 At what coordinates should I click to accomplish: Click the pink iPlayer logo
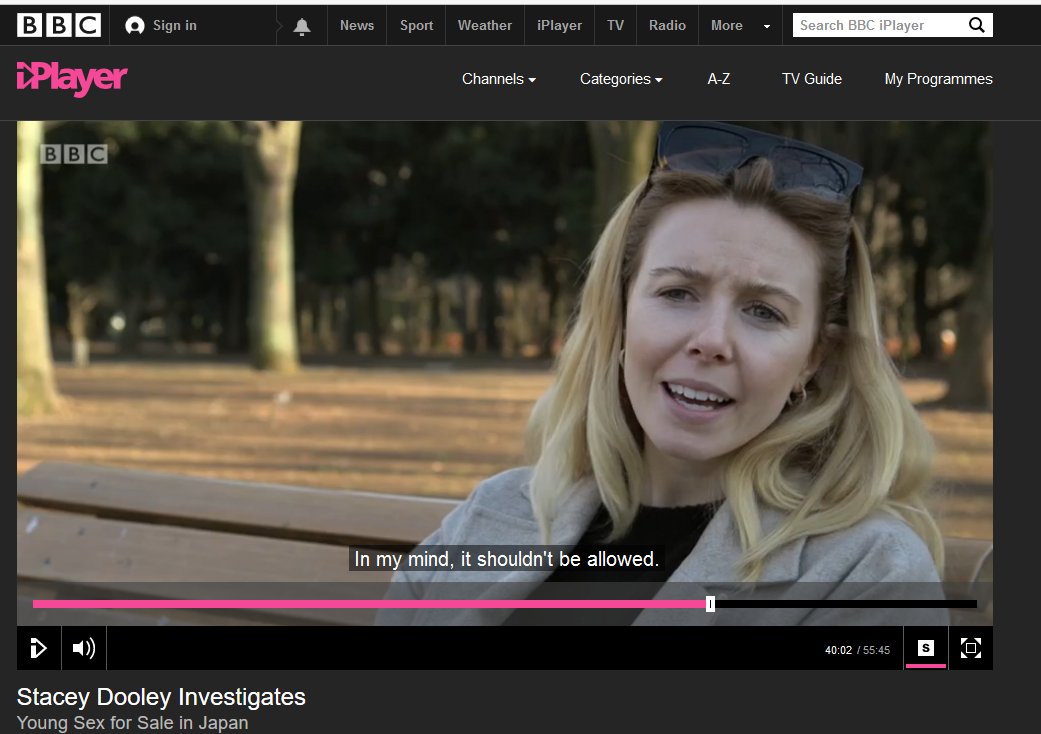point(72,79)
